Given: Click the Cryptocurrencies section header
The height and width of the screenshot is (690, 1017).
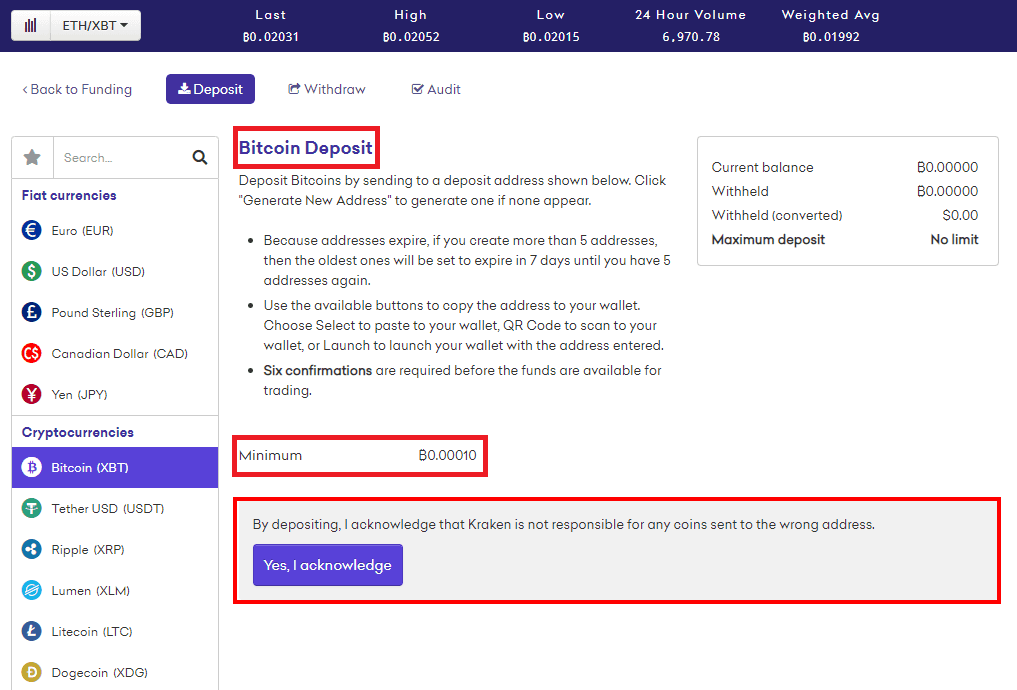Looking at the screenshot, I should click(x=78, y=433).
